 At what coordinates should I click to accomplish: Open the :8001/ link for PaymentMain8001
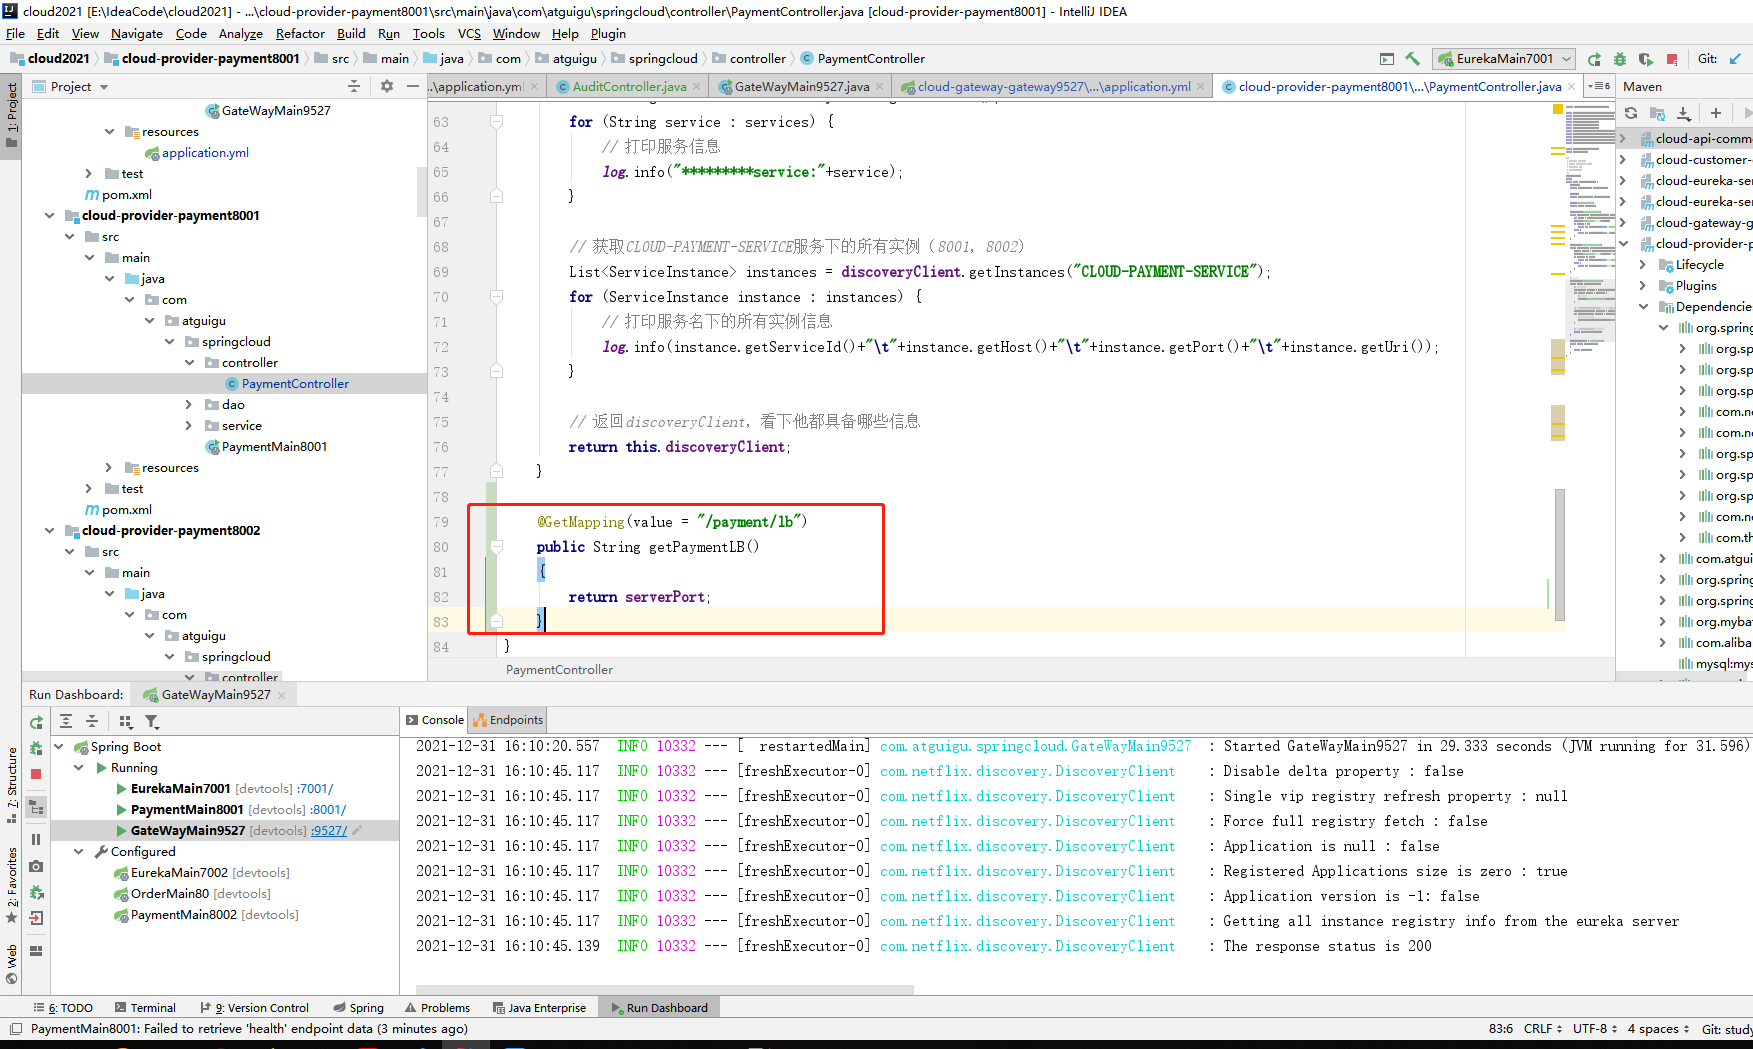(327, 810)
